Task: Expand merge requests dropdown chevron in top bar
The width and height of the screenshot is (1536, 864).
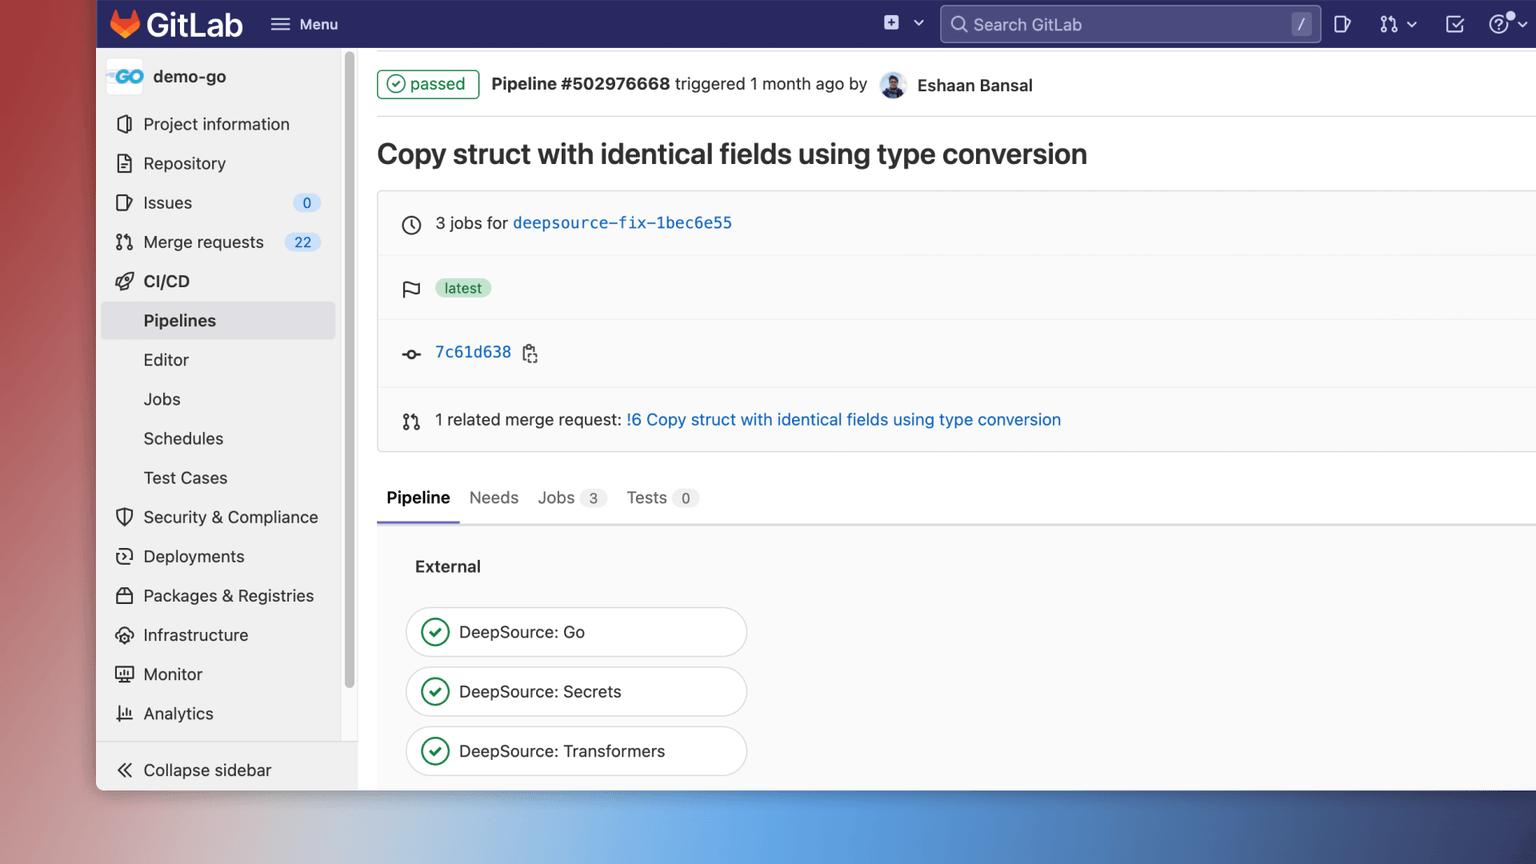Action: click(x=1412, y=24)
